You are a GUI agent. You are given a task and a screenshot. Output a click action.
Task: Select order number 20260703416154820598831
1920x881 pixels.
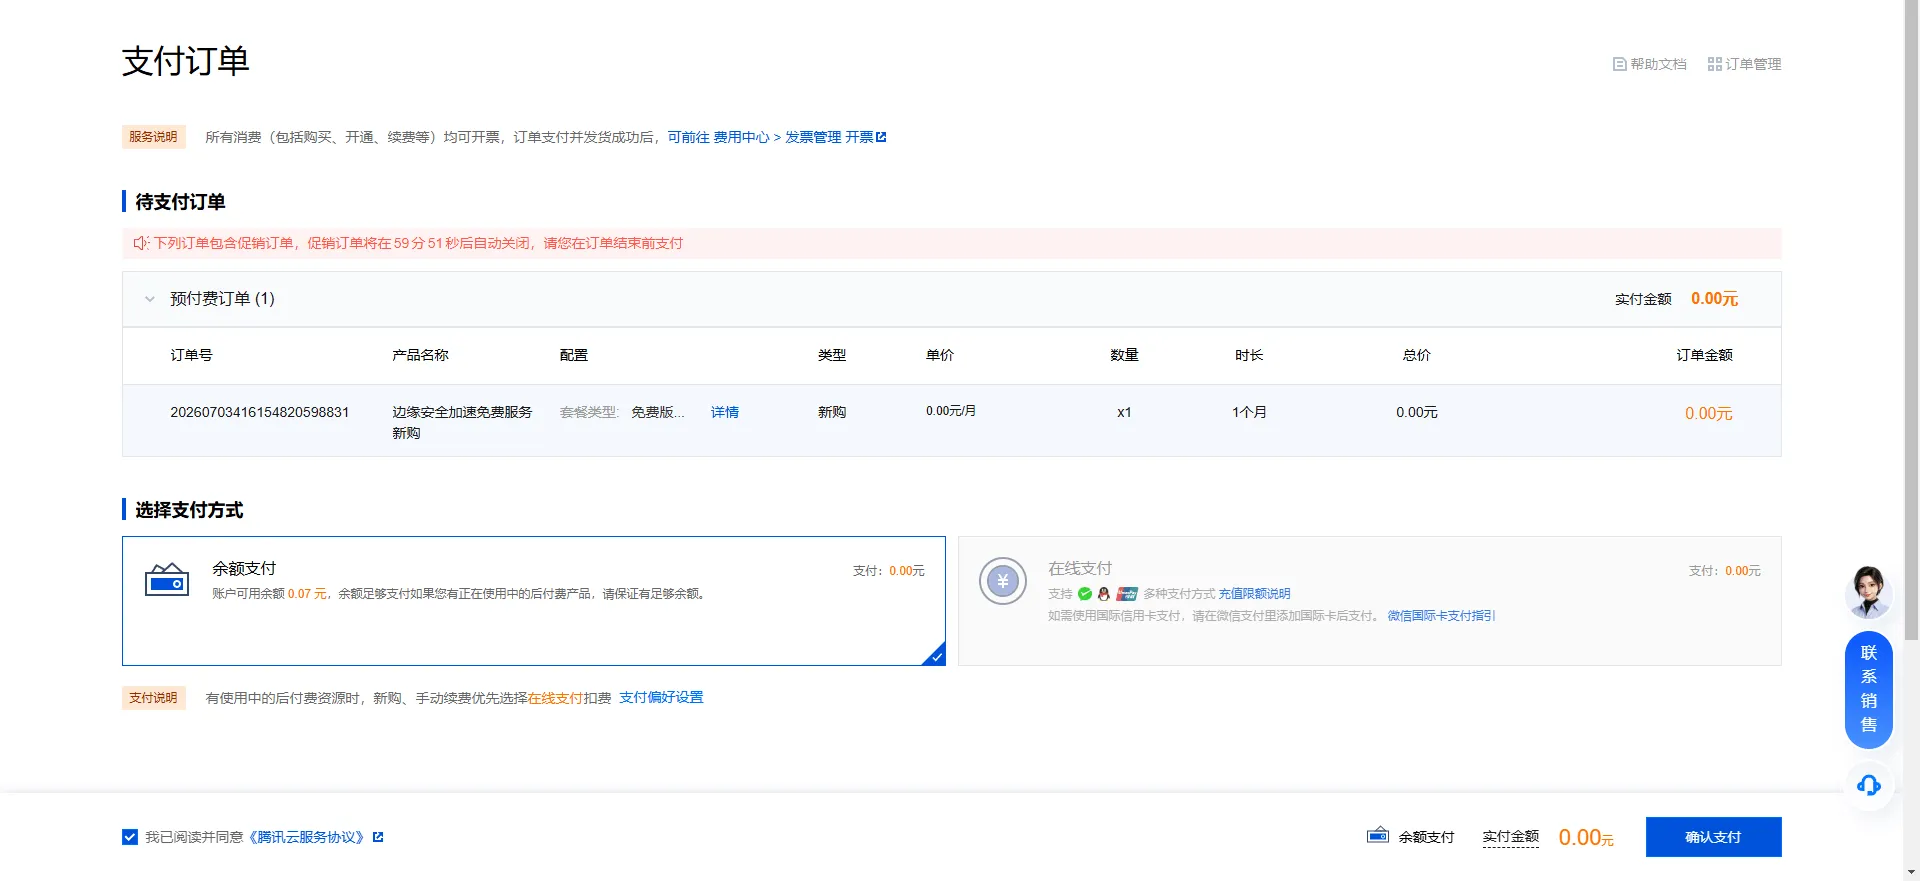[260, 412]
